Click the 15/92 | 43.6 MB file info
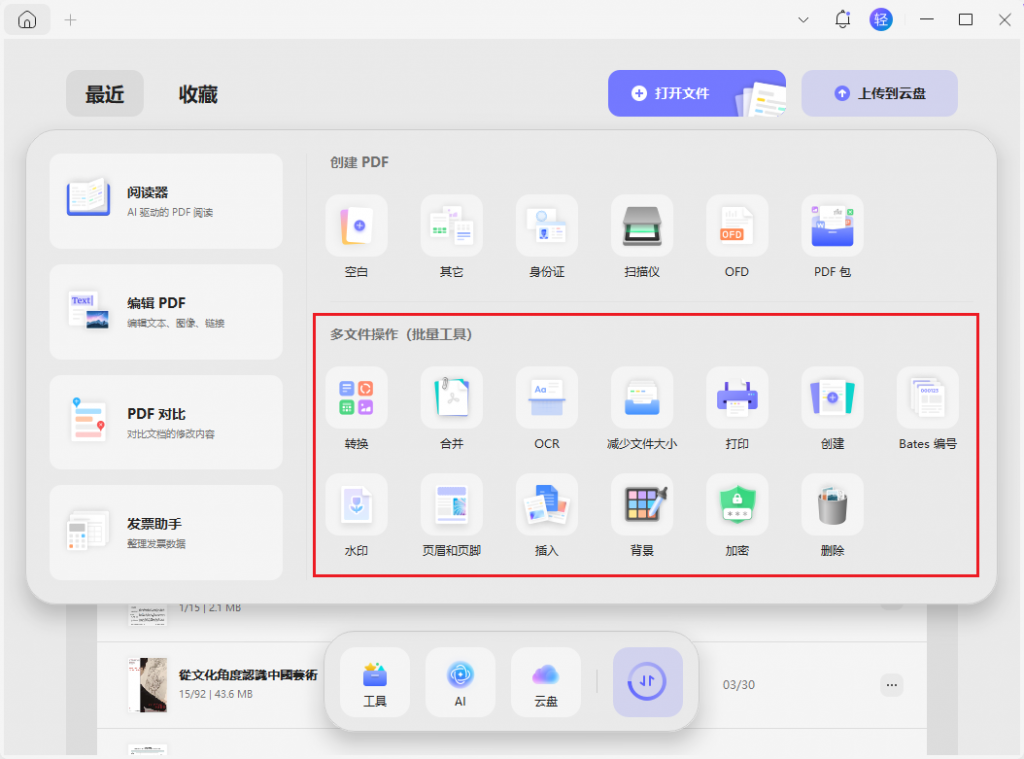The height and width of the screenshot is (759, 1024). [216, 694]
